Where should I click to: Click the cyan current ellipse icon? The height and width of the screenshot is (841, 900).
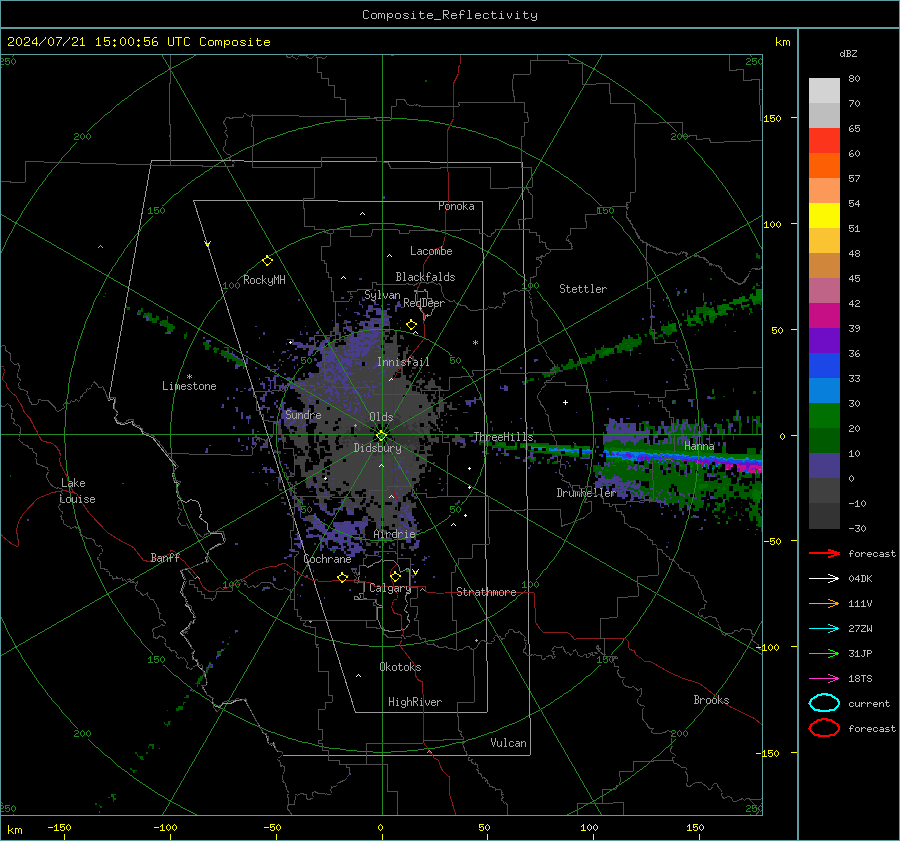click(824, 703)
